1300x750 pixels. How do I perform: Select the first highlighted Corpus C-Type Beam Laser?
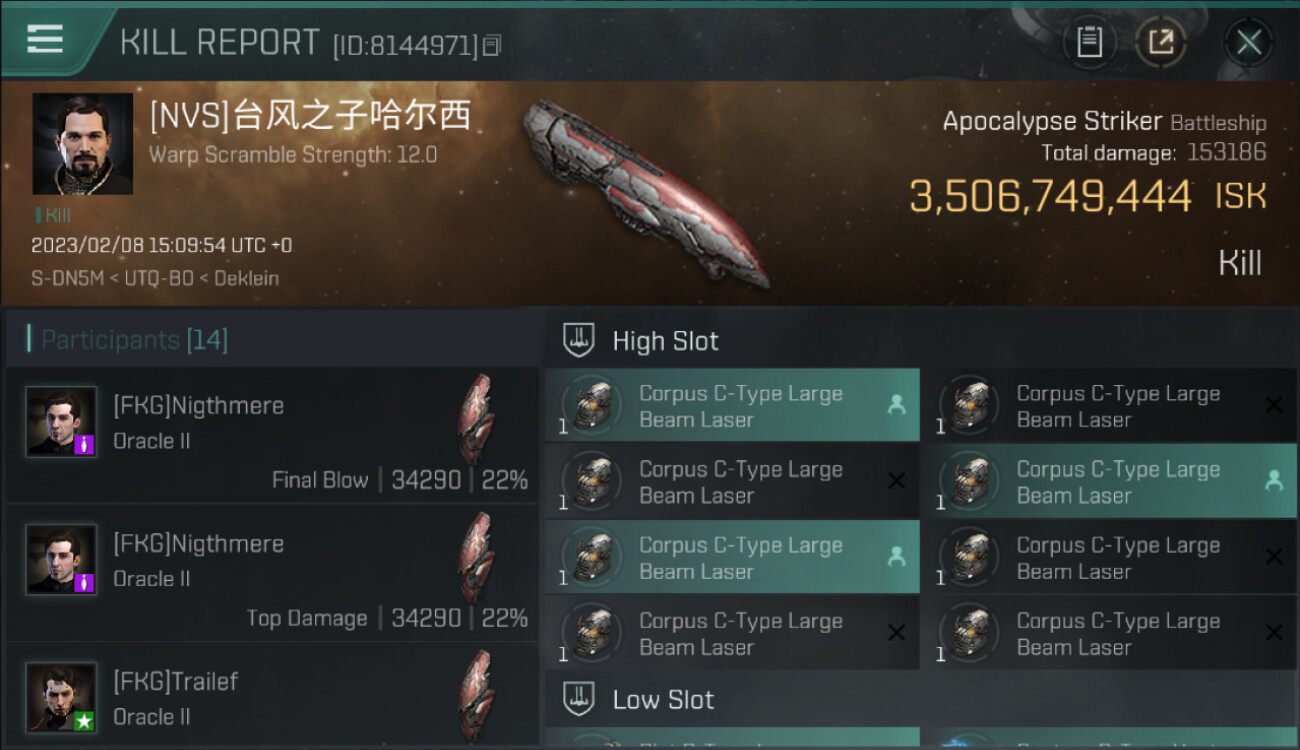pyautogui.click(x=732, y=406)
